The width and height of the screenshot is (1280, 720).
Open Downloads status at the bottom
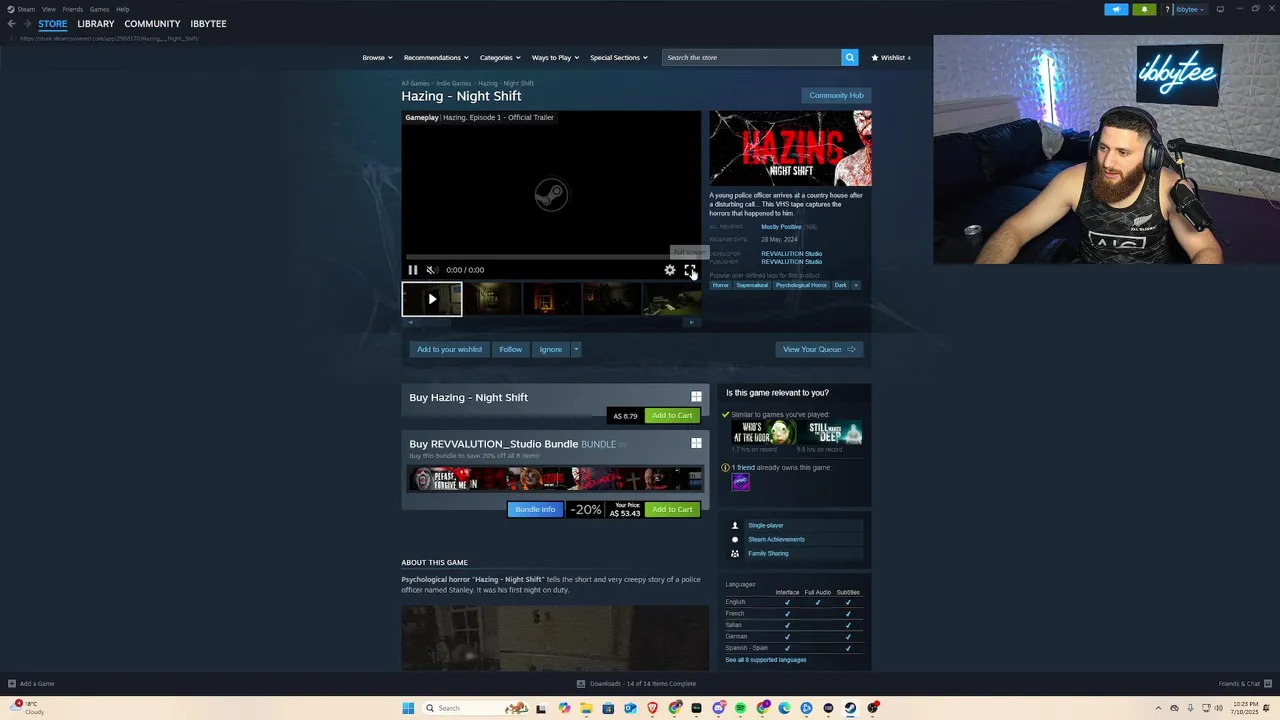637,684
